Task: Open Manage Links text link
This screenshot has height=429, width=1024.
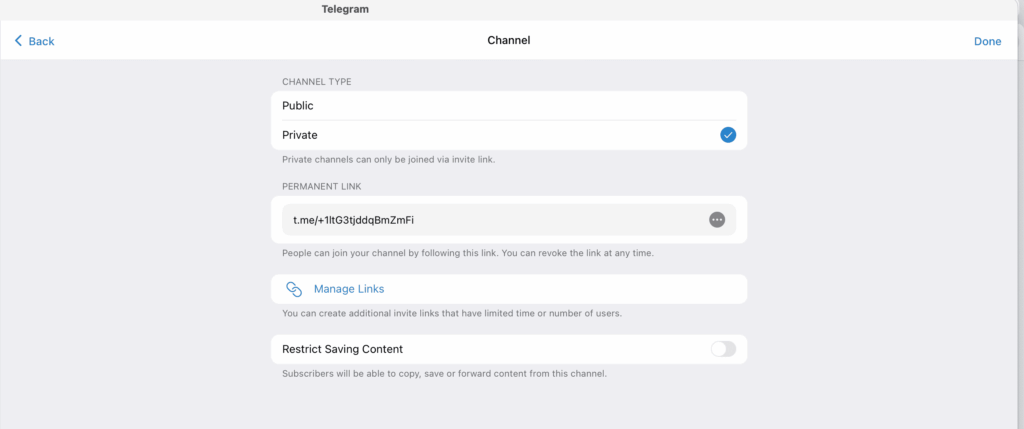Action: (349, 289)
